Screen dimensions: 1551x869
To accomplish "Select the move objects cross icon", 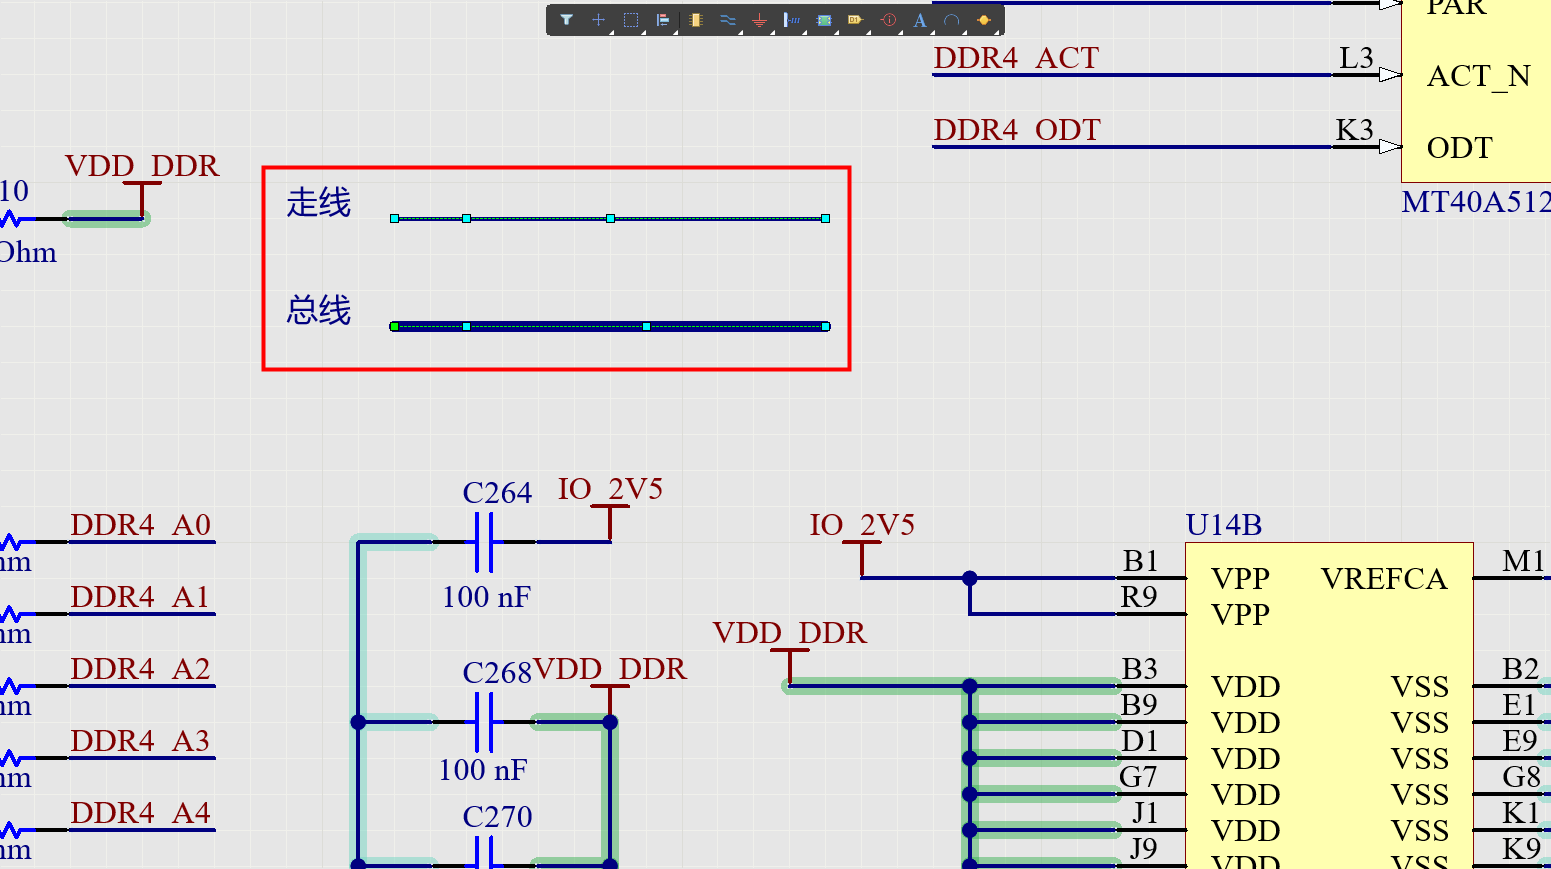I will click(x=598, y=20).
